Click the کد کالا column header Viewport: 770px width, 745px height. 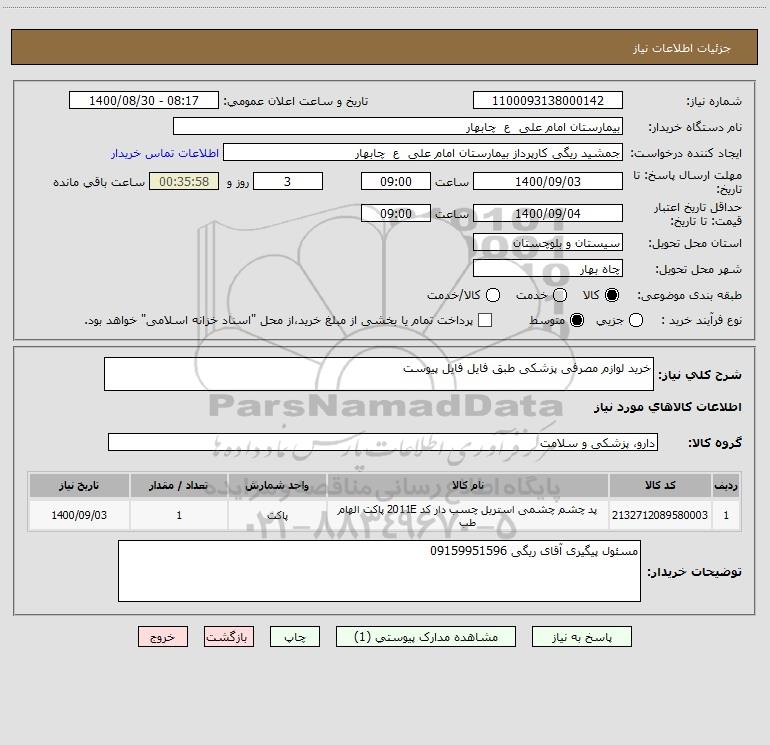pos(660,485)
